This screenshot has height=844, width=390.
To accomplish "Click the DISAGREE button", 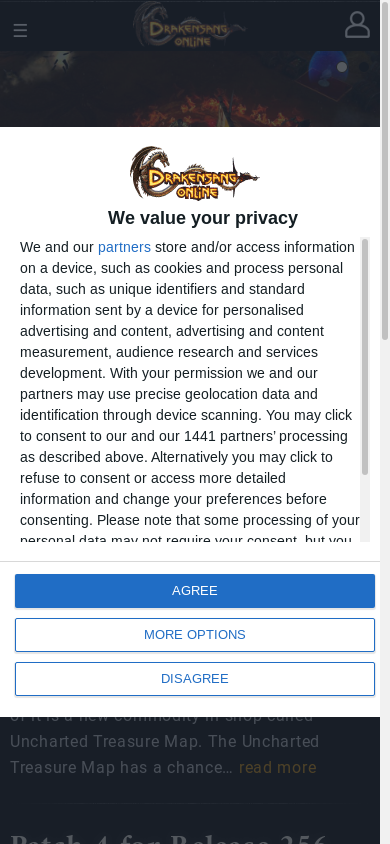I will tap(195, 679).
